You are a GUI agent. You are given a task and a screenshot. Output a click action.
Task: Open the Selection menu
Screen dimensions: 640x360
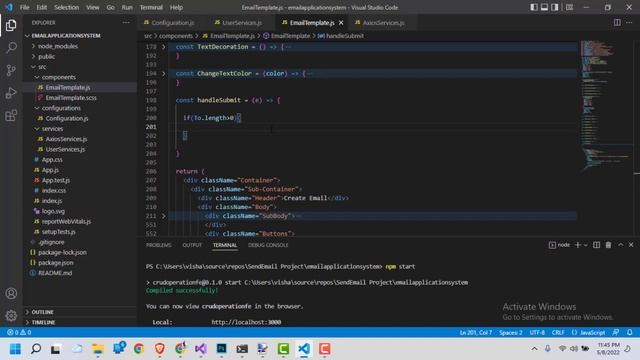[66, 7]
